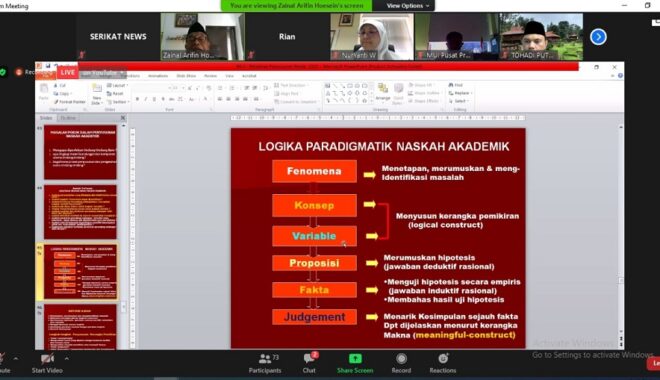Toggle numbered list in the Paragraph group
The width and height of the screenshot is (660, 380).
pyautogui.click(x=232, y=88)
